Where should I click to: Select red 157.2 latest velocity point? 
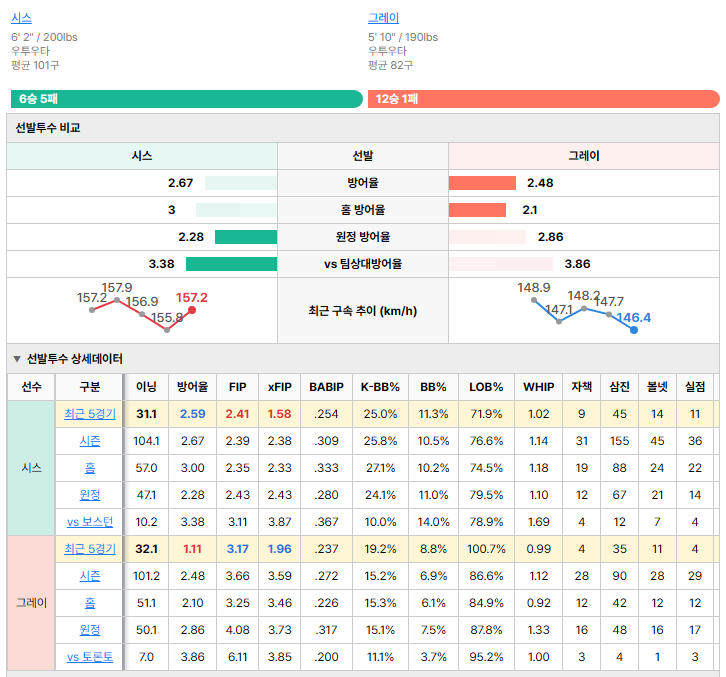click(x=192, y=310)
